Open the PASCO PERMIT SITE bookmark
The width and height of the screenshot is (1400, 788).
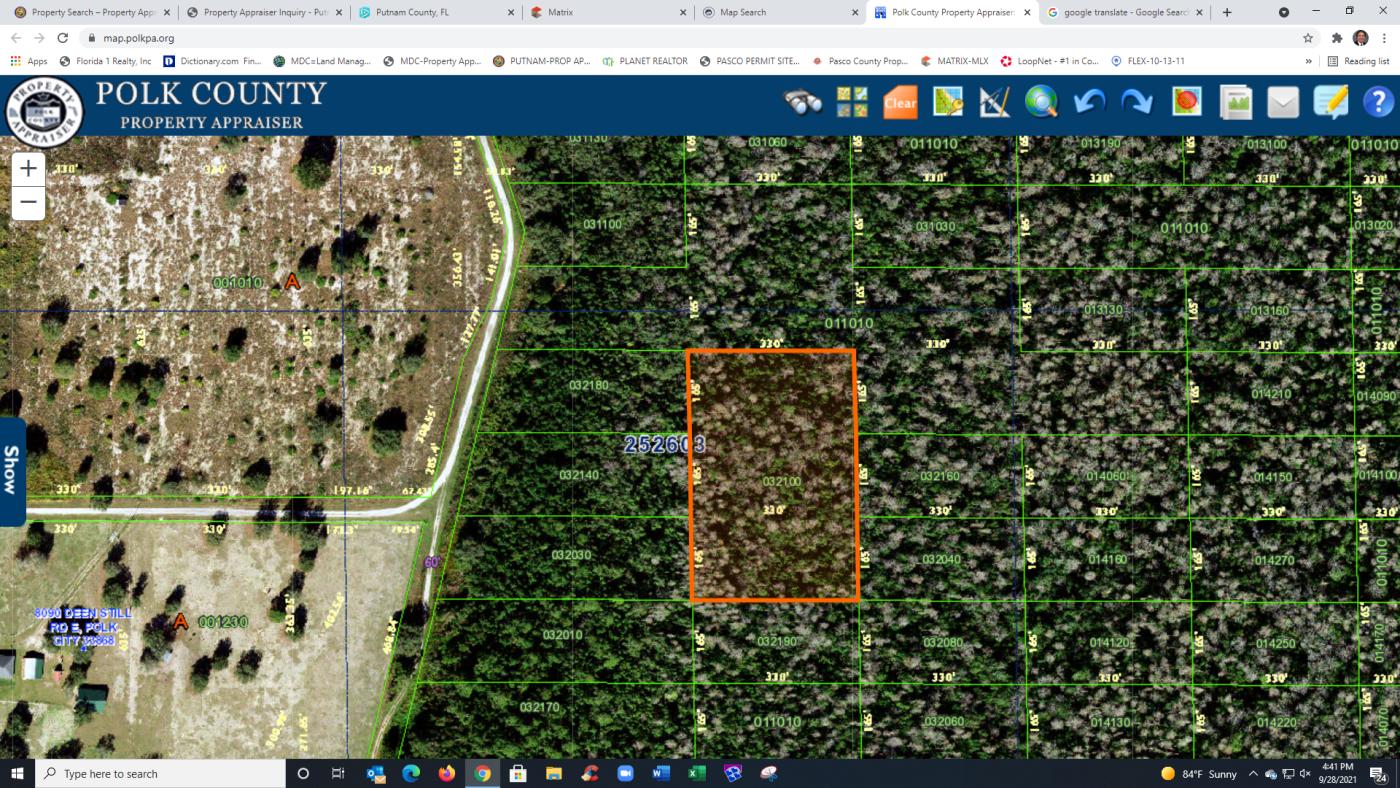click(750, 61)
